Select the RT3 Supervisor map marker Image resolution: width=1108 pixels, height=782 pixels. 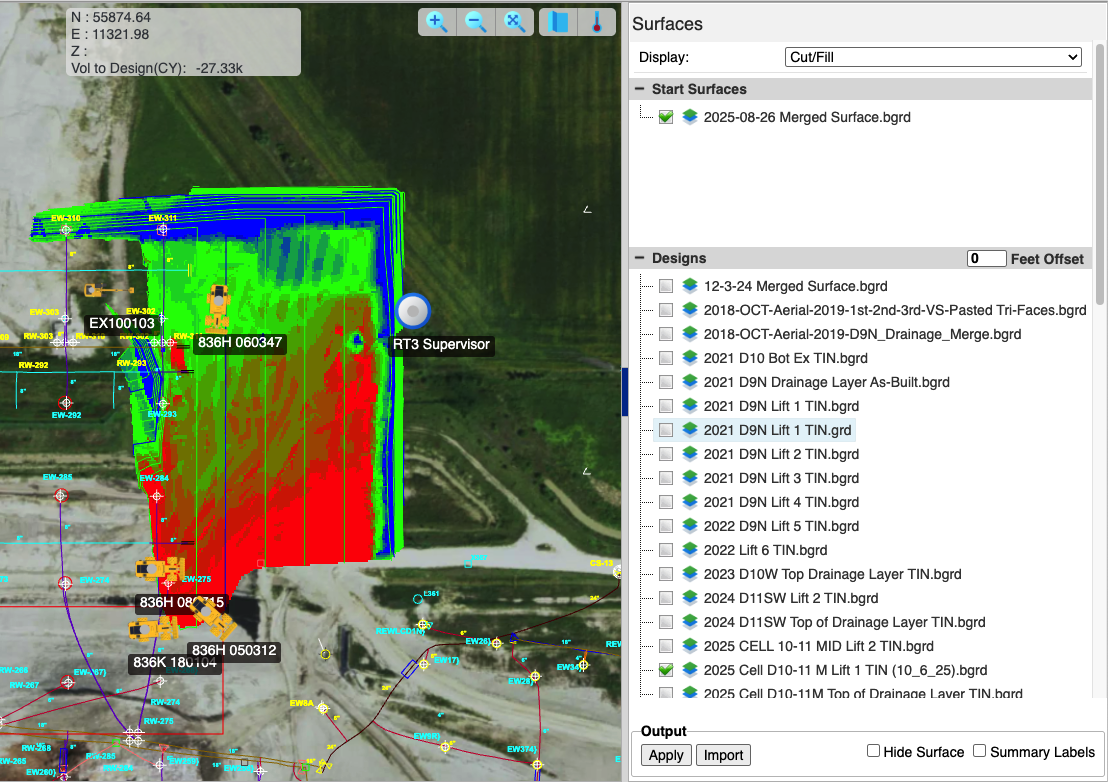[x=413, y=311]
